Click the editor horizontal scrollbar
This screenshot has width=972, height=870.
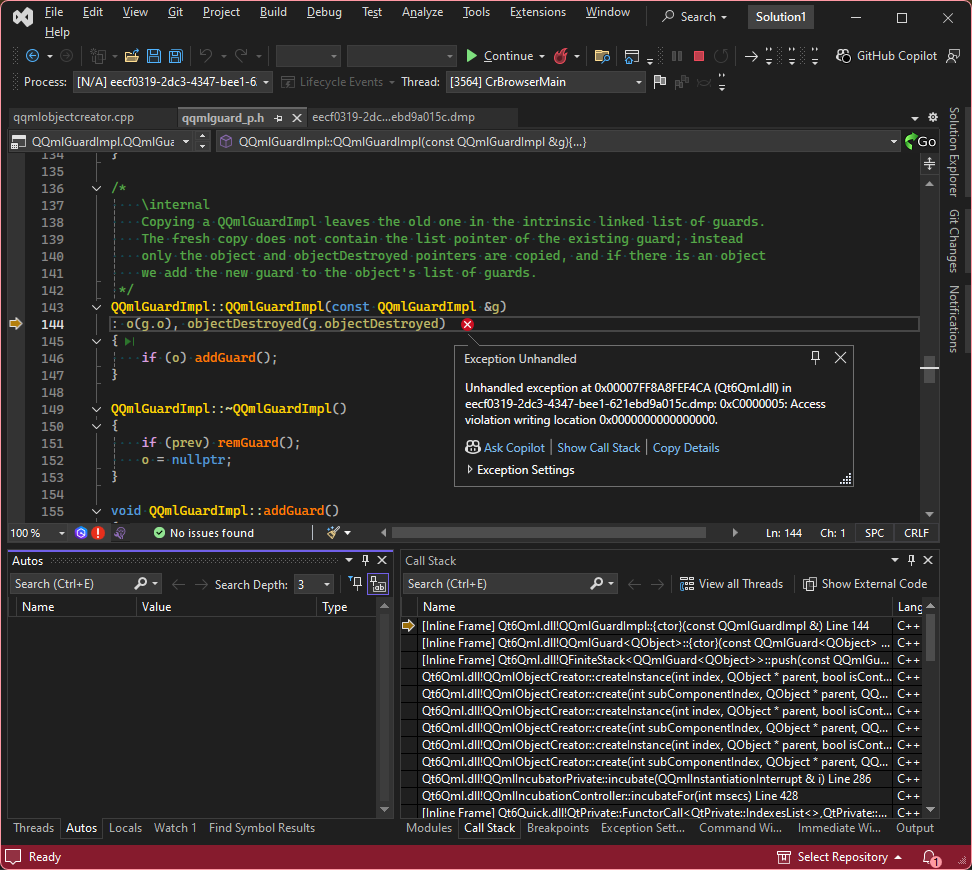549,533
